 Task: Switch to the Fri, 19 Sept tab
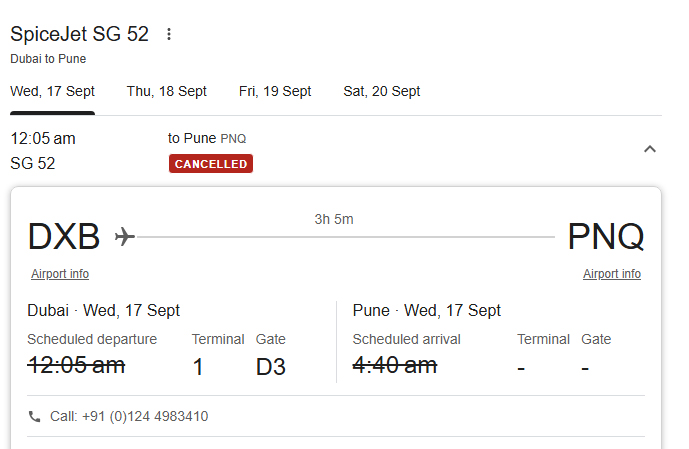point(275,91)
